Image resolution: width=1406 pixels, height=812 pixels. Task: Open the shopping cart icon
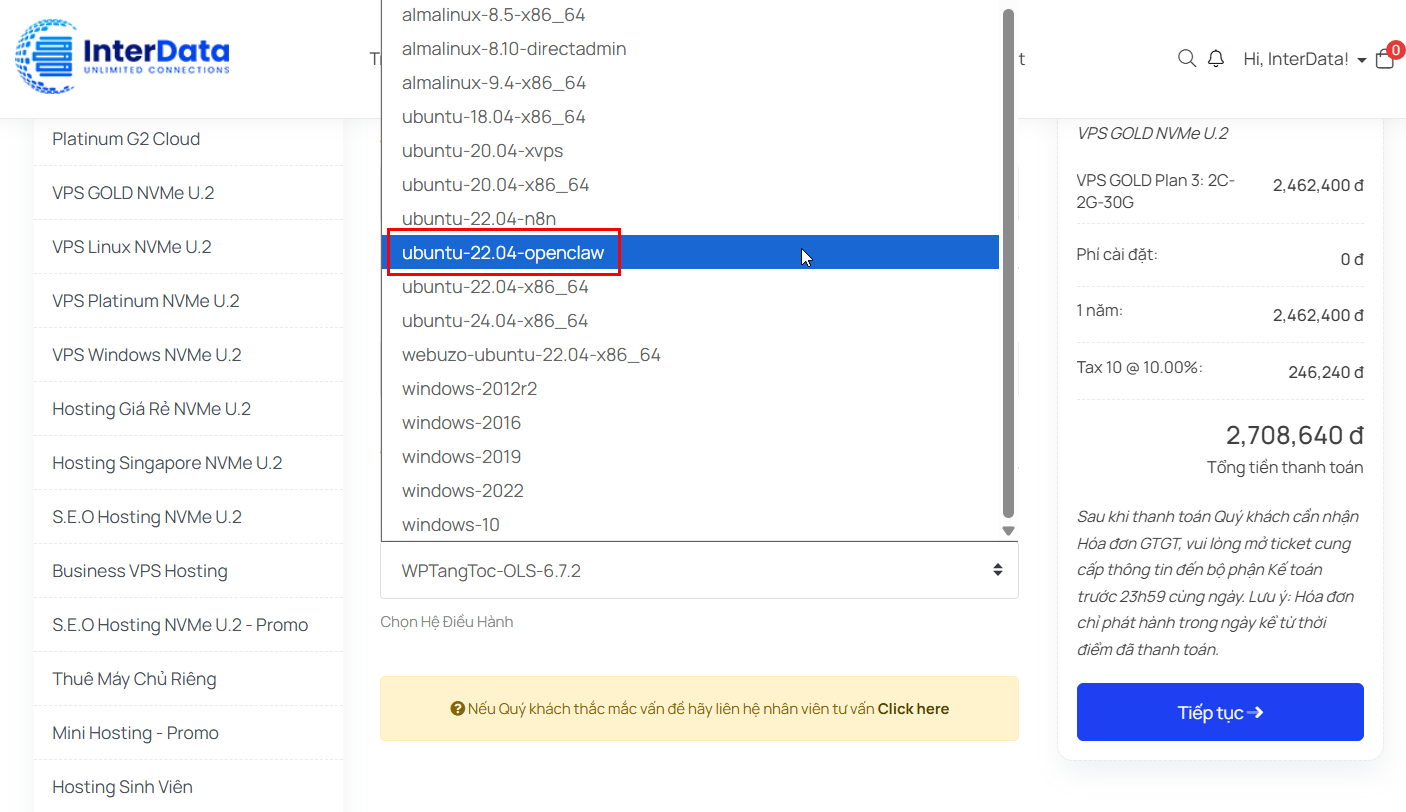point(1385,59)
